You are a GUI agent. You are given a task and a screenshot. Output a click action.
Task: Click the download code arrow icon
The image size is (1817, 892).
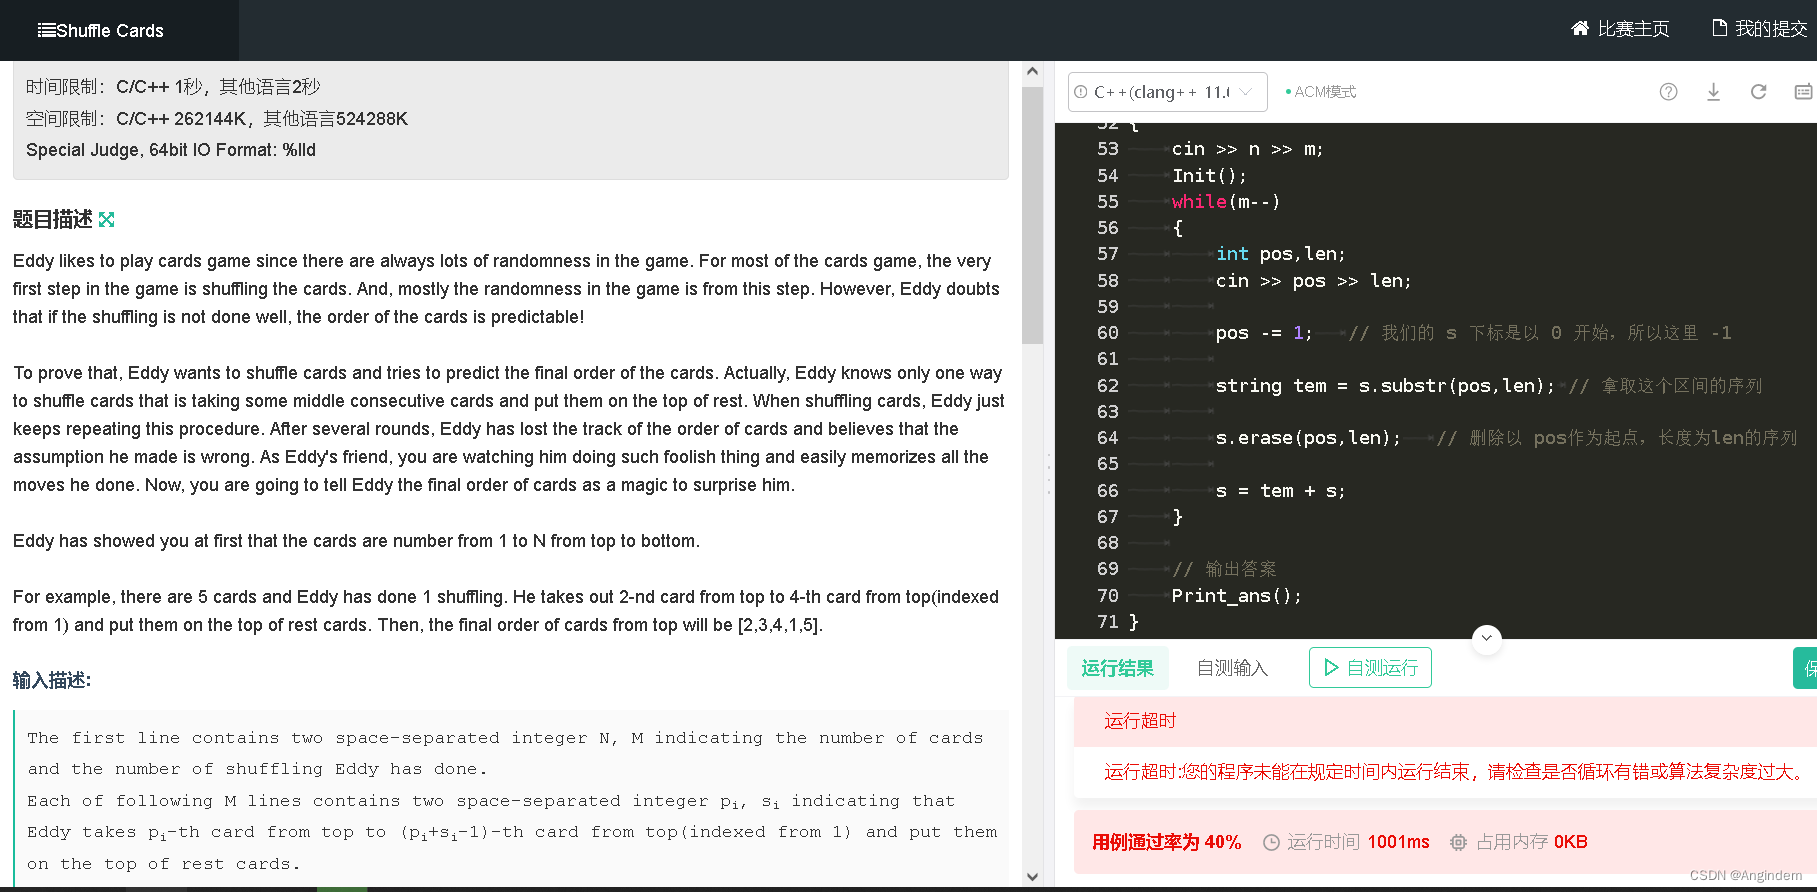tap(1713, 92)
